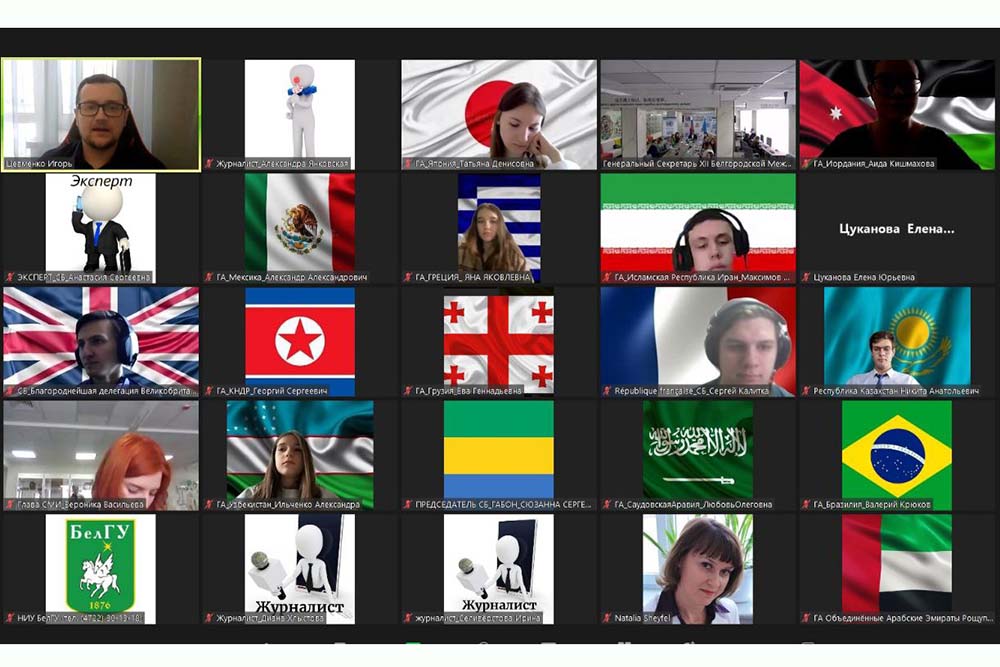Click muted microphone icon beside ГА_Иордания name

coord(807,164)
